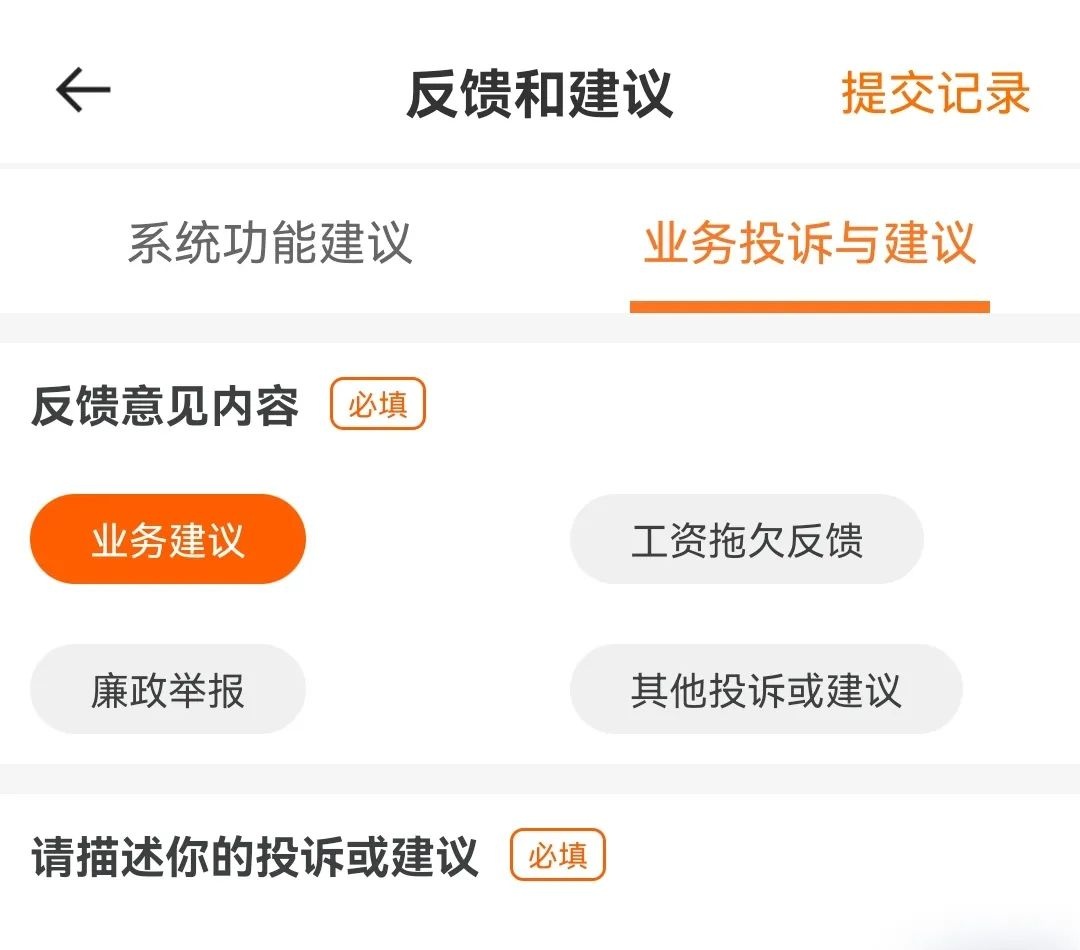Click empty space between 业务建议 and 工资拖欠反馈
The width and height of the screenshot is (1080, 950).
(x=437, y=540)
